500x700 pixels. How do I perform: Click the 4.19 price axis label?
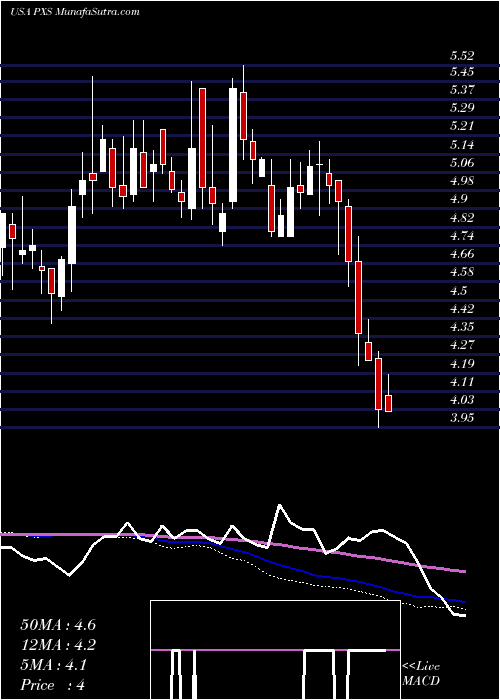coord(462,363)
